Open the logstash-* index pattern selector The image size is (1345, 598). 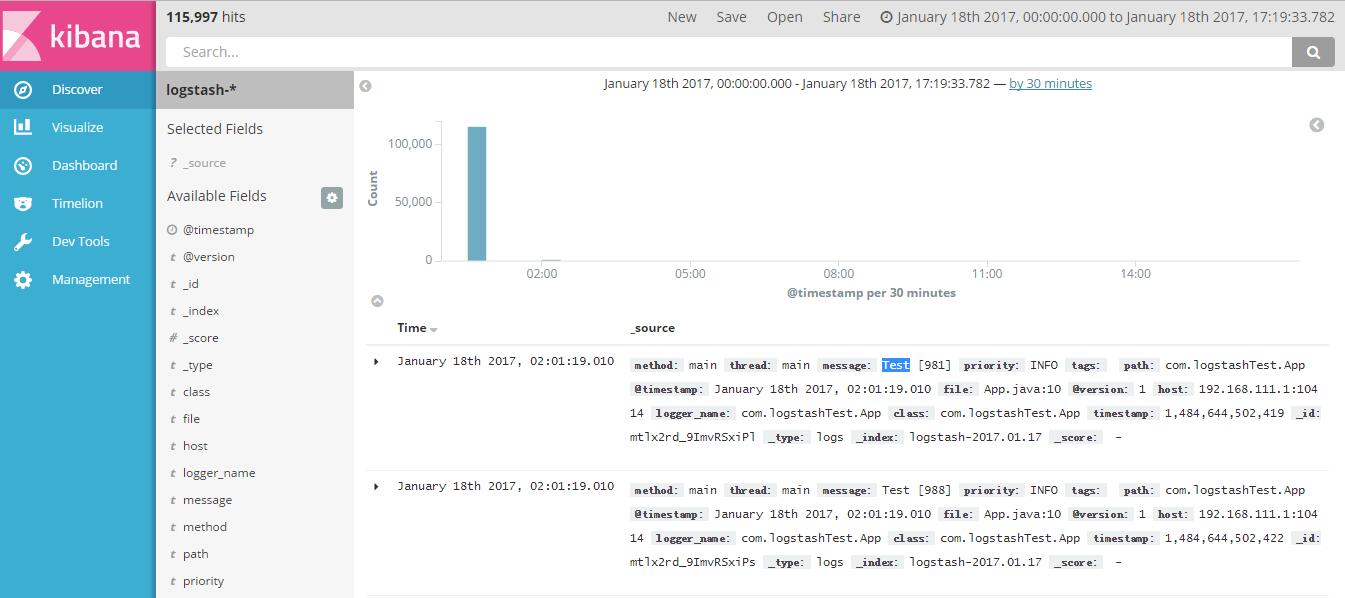click(203, 89)
